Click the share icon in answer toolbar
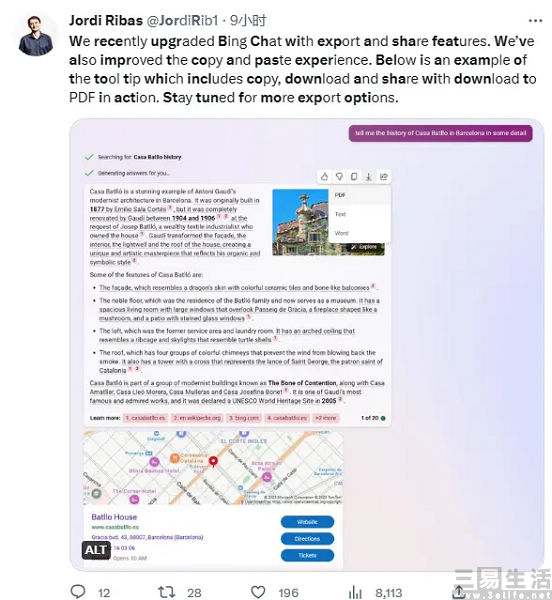The height and width of the screenshot is (600, 552). pos(383,176)
